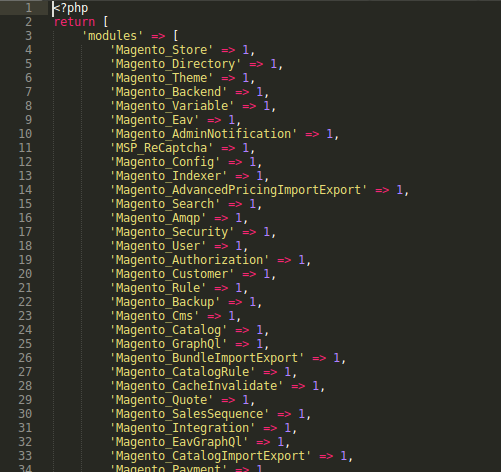Click the 'Magento_CatalogRule' entry
The image size is (501, 472).
click(183, 372)
